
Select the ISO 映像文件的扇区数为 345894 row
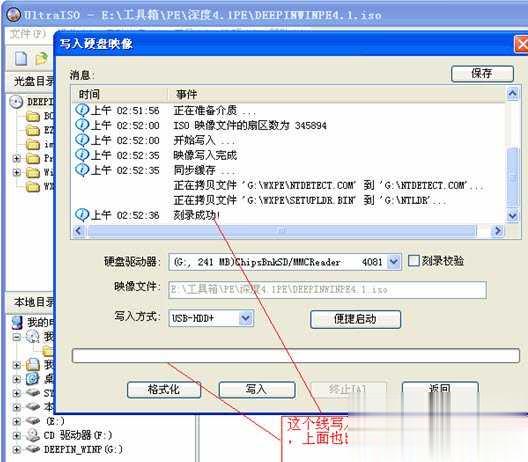click(289, 125)
